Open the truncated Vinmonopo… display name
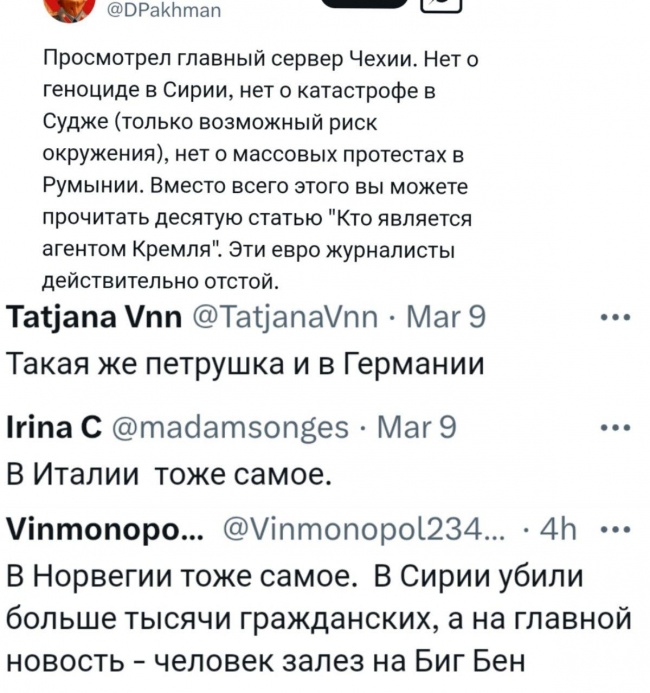 point(106,529)
